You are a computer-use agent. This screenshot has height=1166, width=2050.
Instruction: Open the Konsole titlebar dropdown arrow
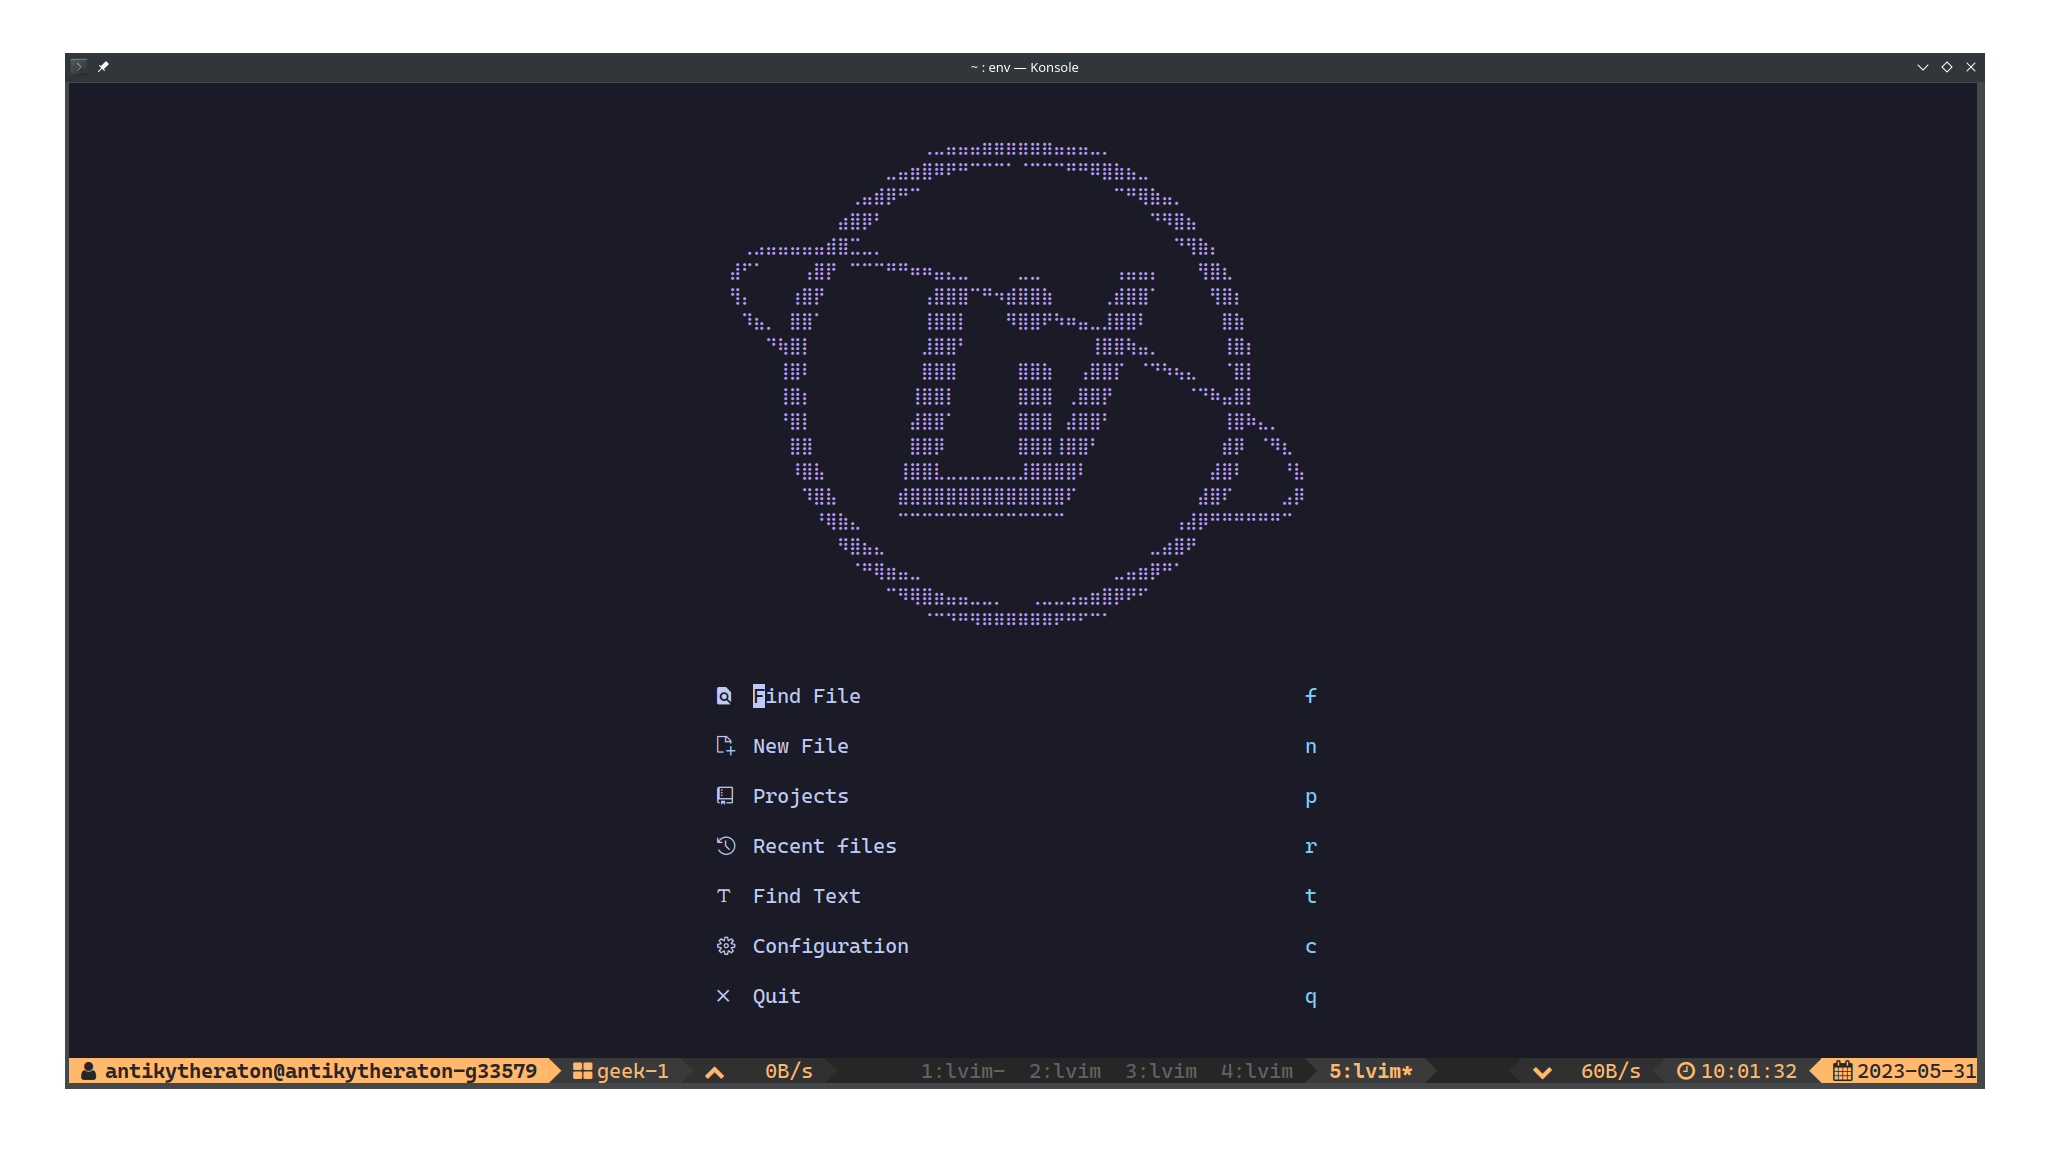(x=1922, y=67)
